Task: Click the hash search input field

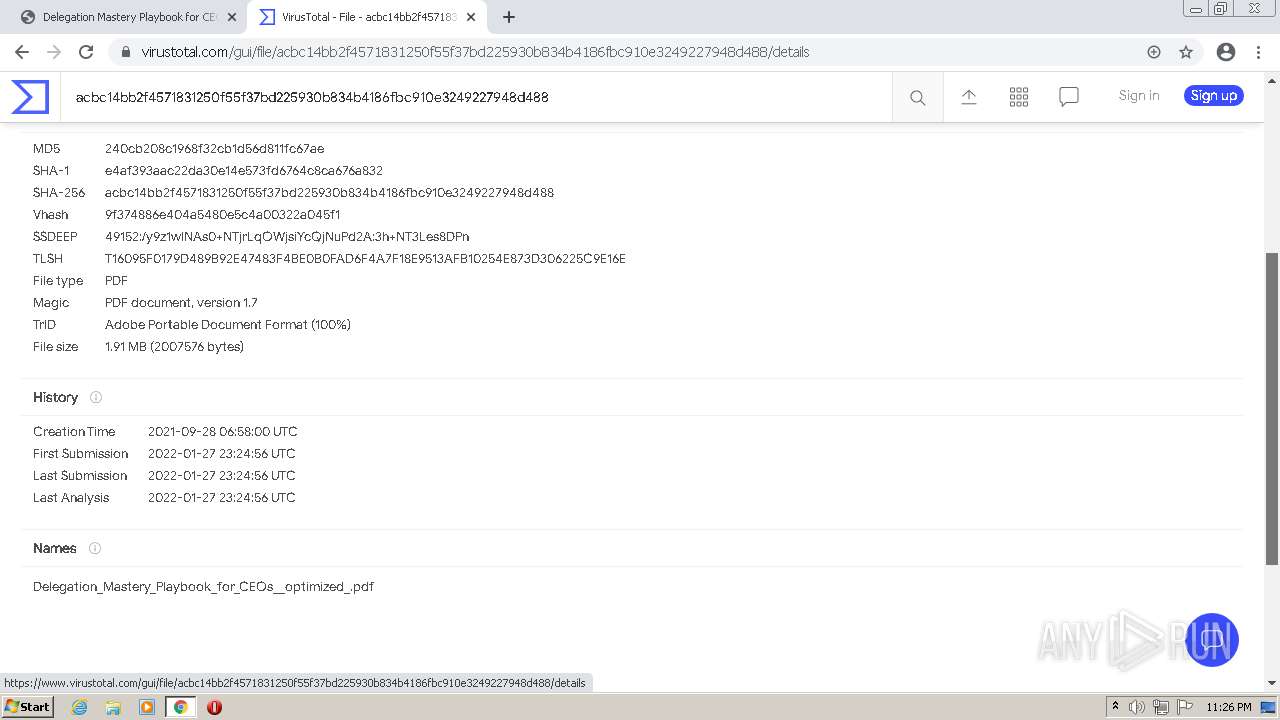Action: pyautogui.click(x=476, y=97)
